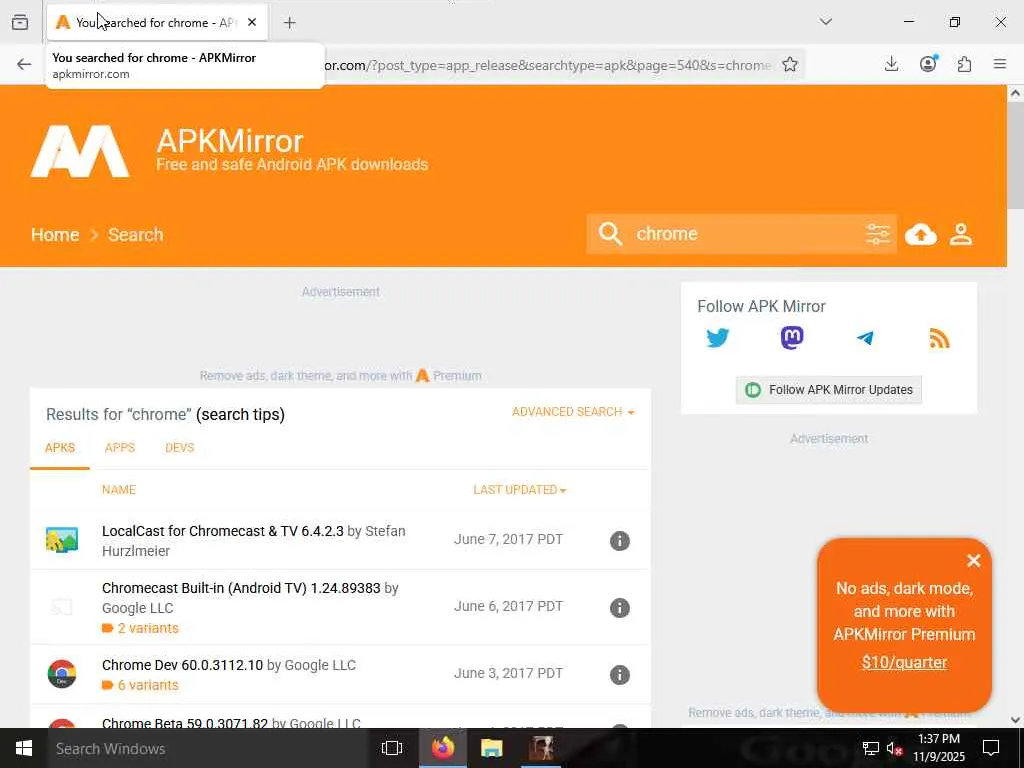The height and width of the screenshot is (768, 1024).
Task: Open the Windows Start menu
Action: (x=24, y=748)
